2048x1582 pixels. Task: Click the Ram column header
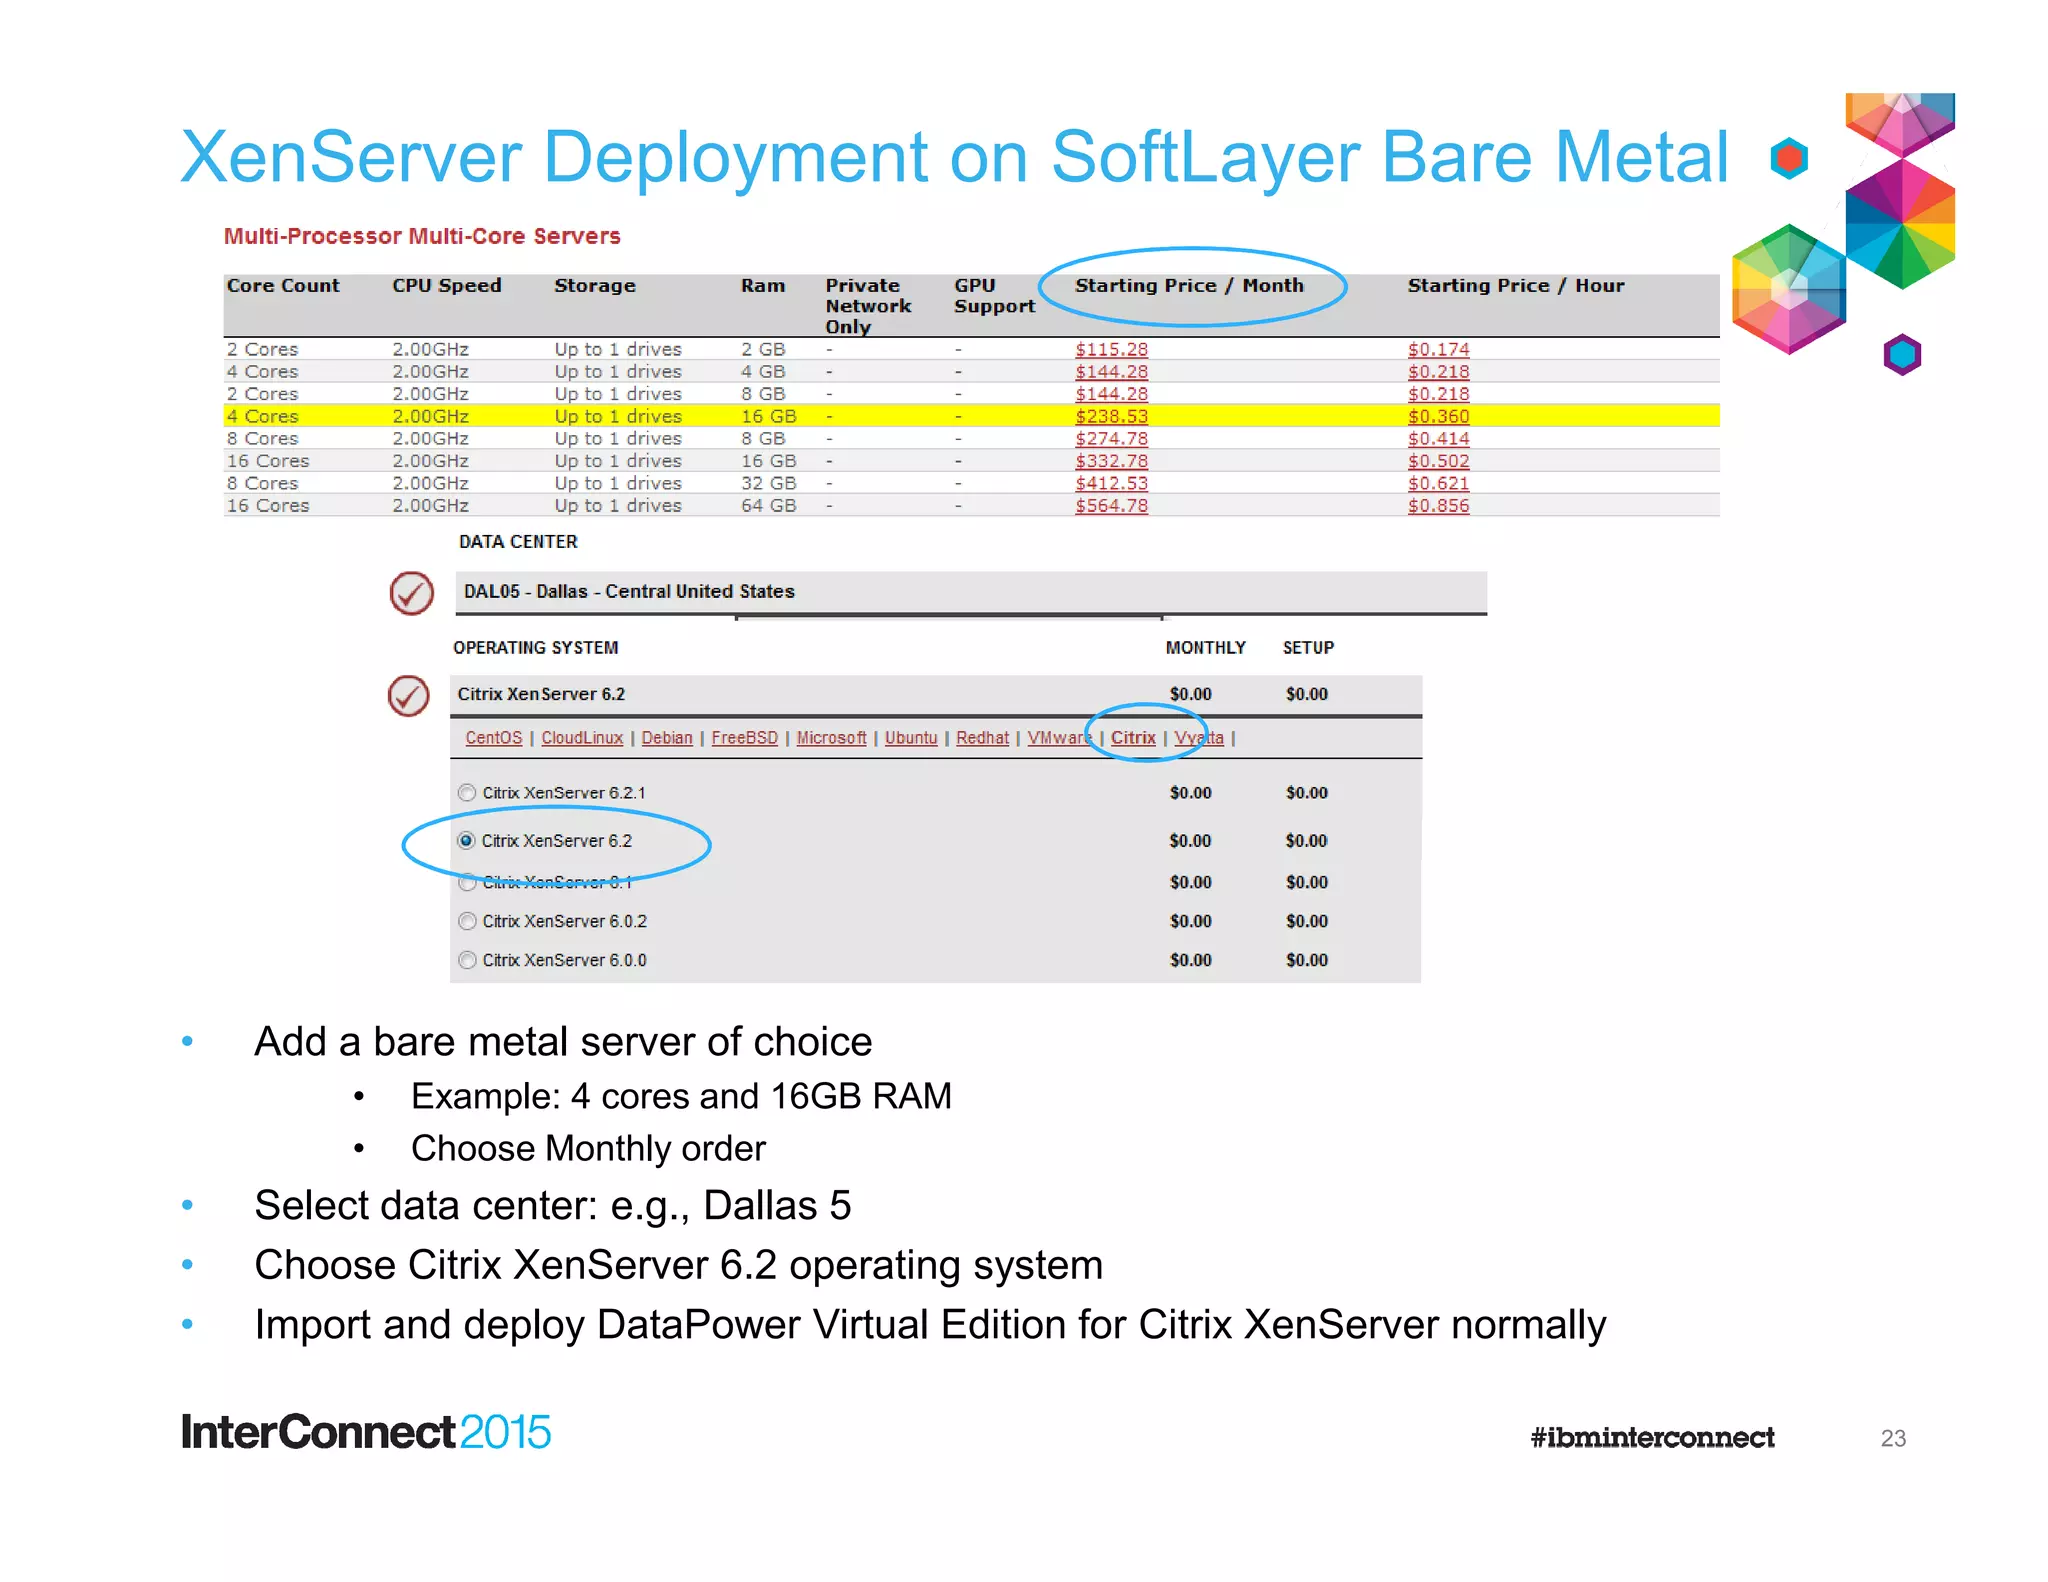click(x=763, y=286)
